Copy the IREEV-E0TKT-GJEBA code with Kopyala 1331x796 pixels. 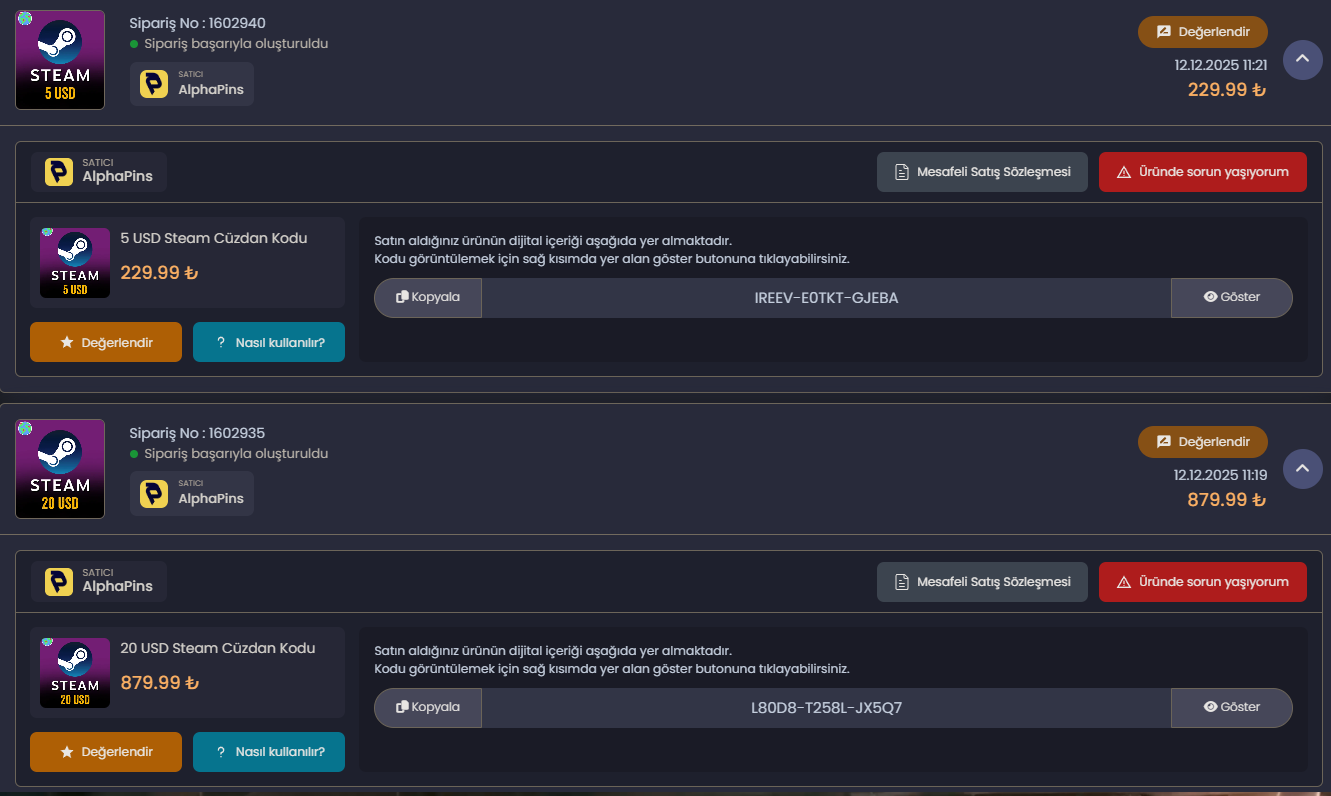(428, 298)
